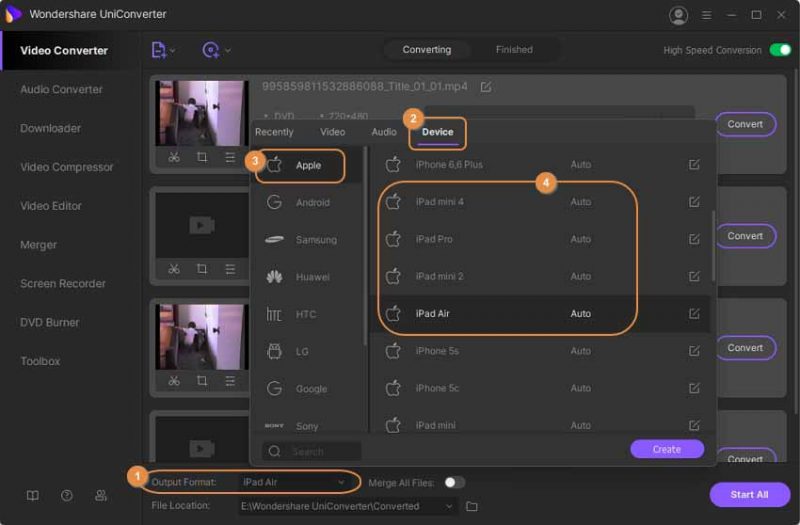Open dropdown arrow next to Add Files
800x525 pixels.
click(x=173, y=51)
